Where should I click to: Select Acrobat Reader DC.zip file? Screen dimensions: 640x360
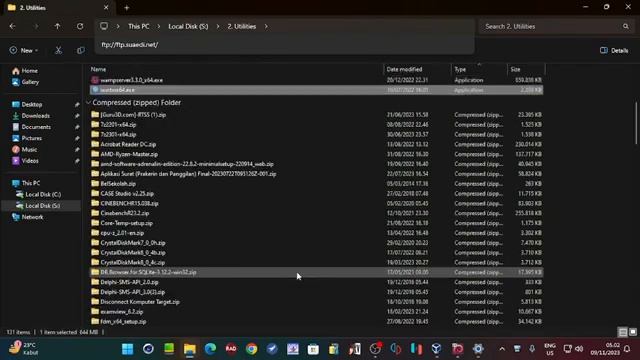(316, 144)
